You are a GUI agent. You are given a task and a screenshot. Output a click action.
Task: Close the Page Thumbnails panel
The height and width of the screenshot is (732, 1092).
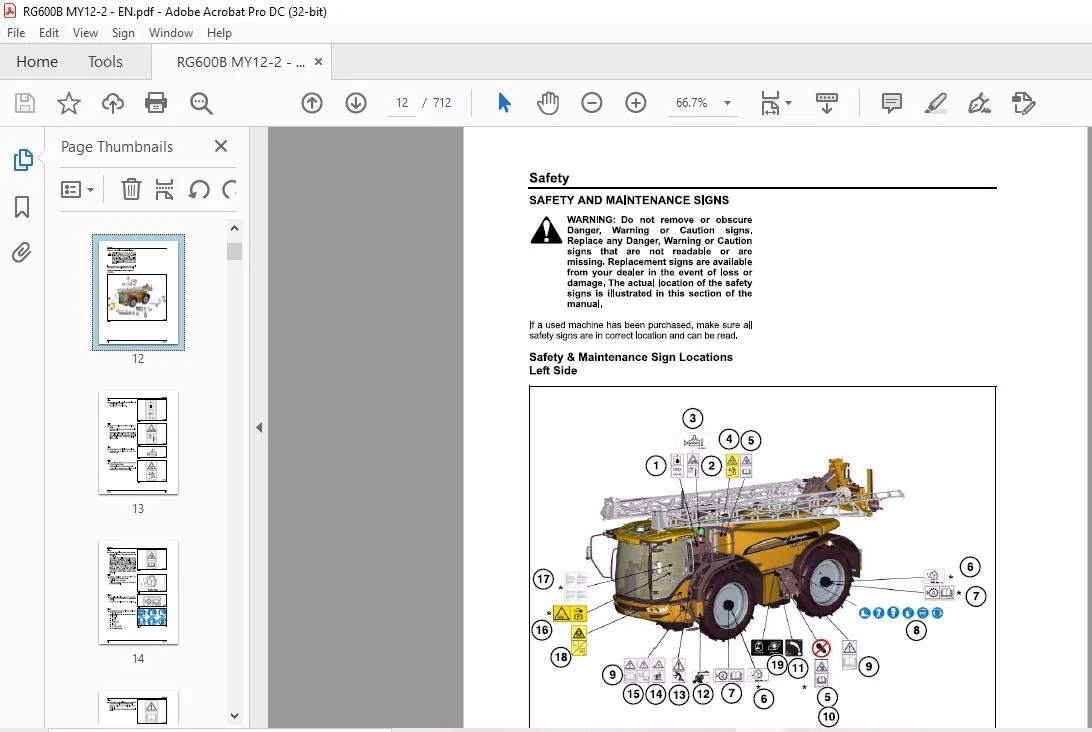221,146
